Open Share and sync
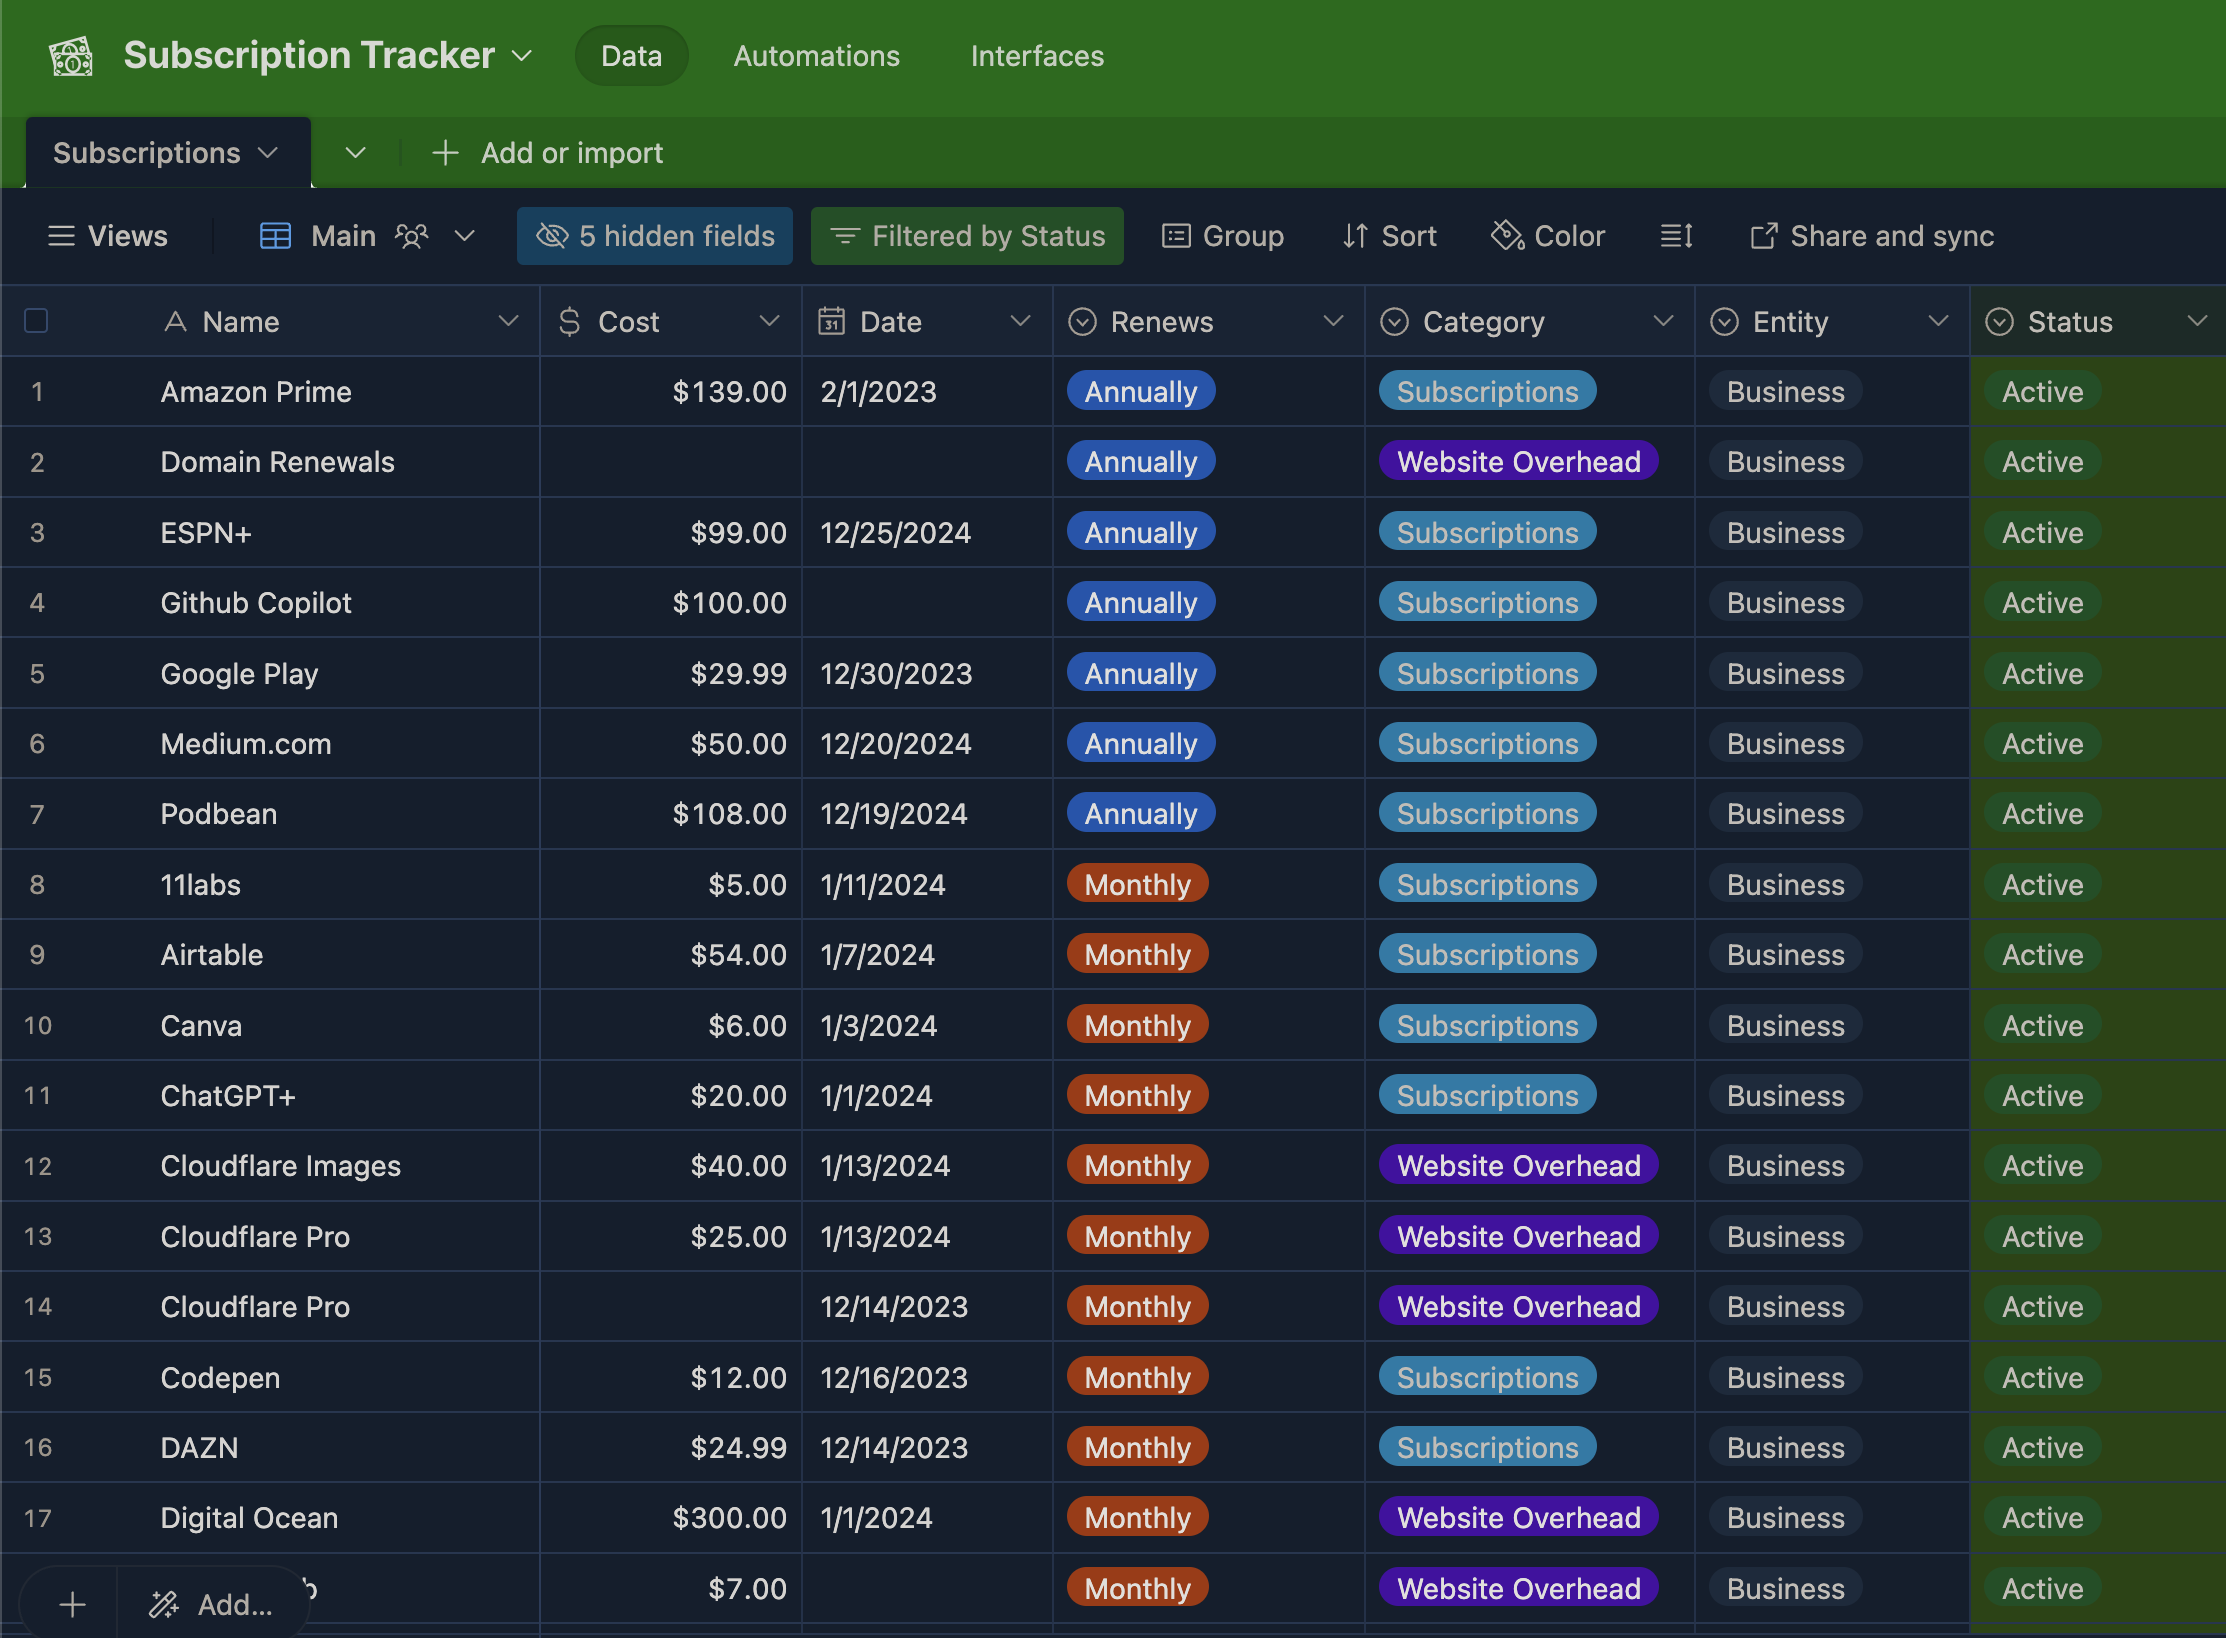 1871,236
